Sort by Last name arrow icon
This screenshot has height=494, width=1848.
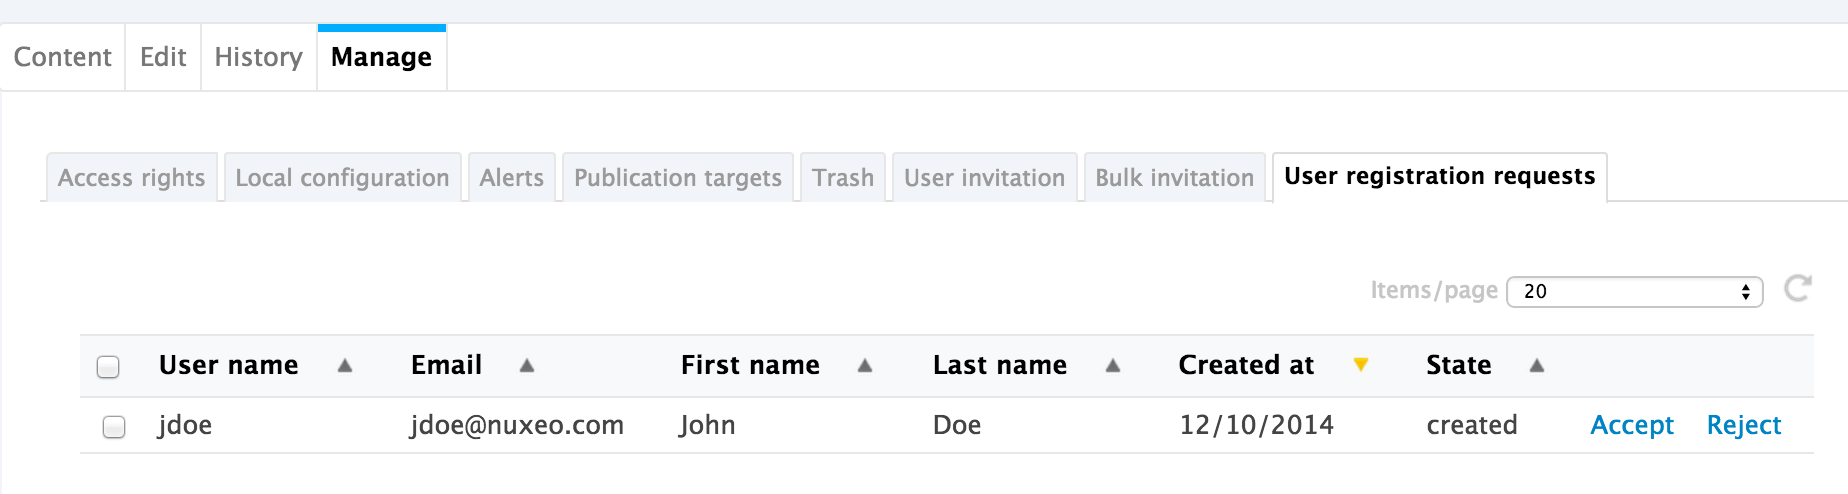[1112, 366]
